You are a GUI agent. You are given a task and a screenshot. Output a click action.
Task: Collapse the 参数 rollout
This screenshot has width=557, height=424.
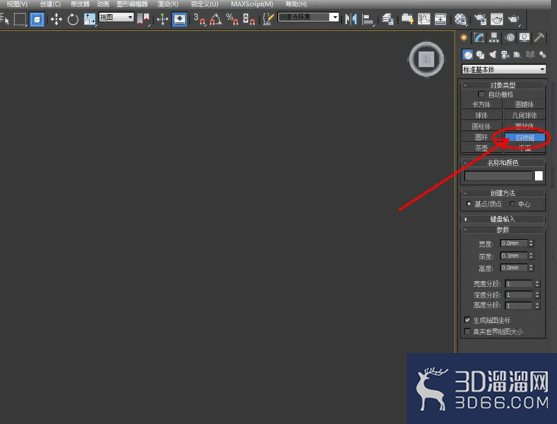pos(503,230)
